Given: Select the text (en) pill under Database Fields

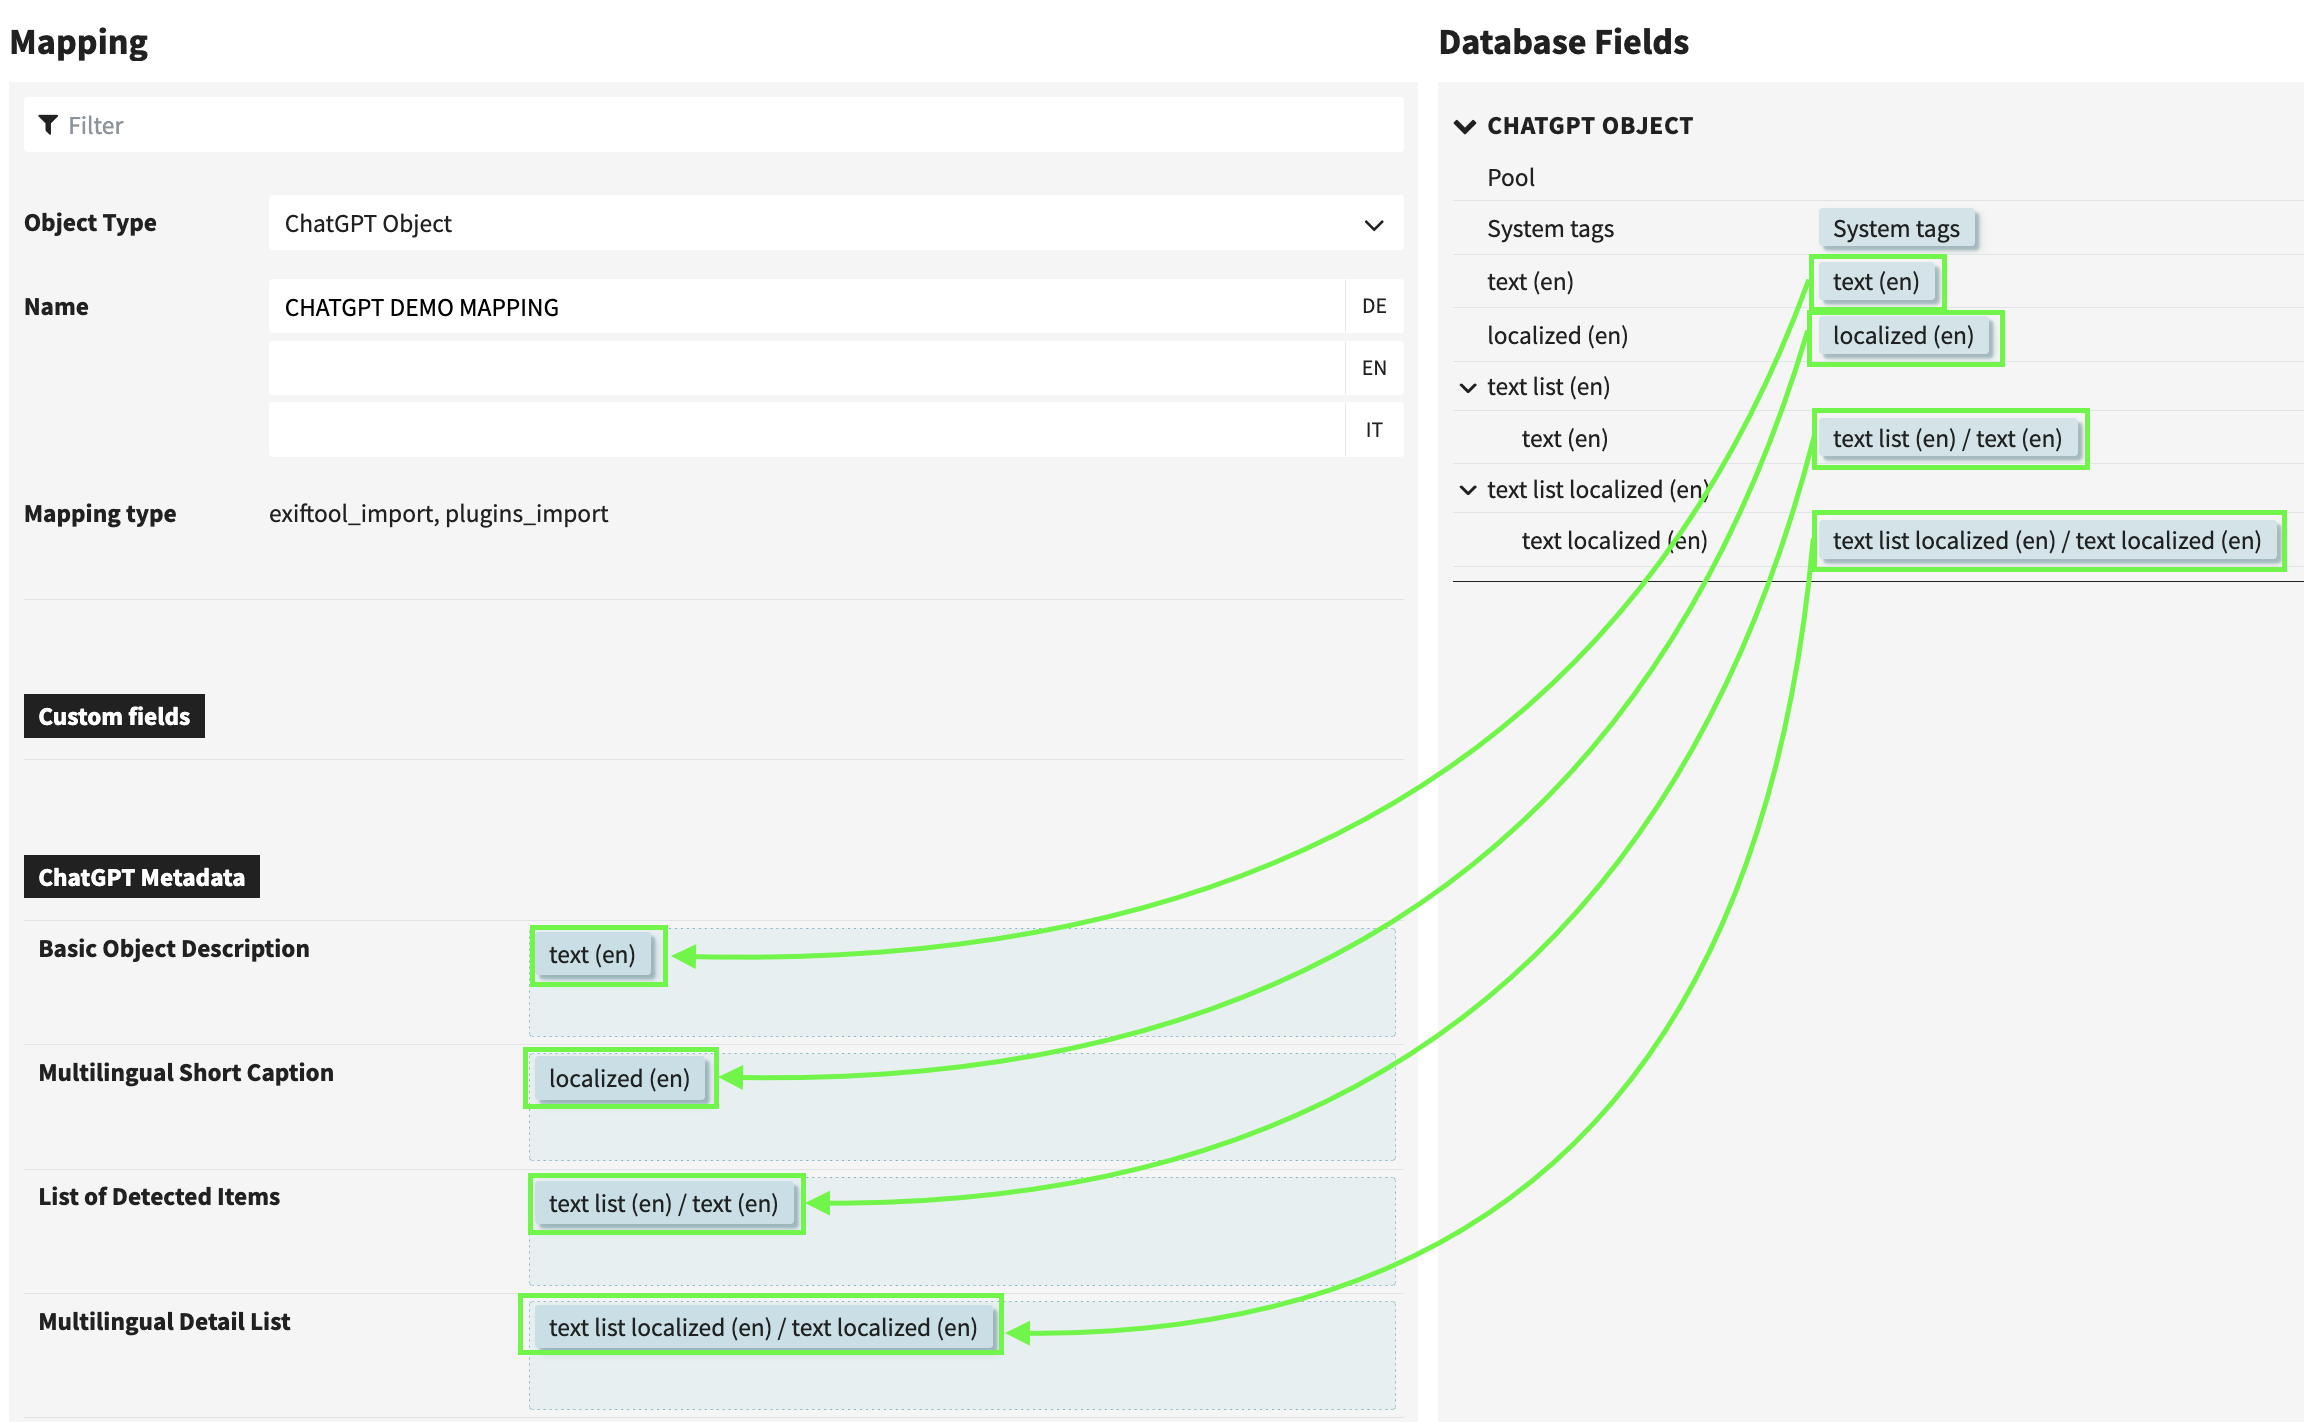Looking at the screenshot, I should [1876, 282].
